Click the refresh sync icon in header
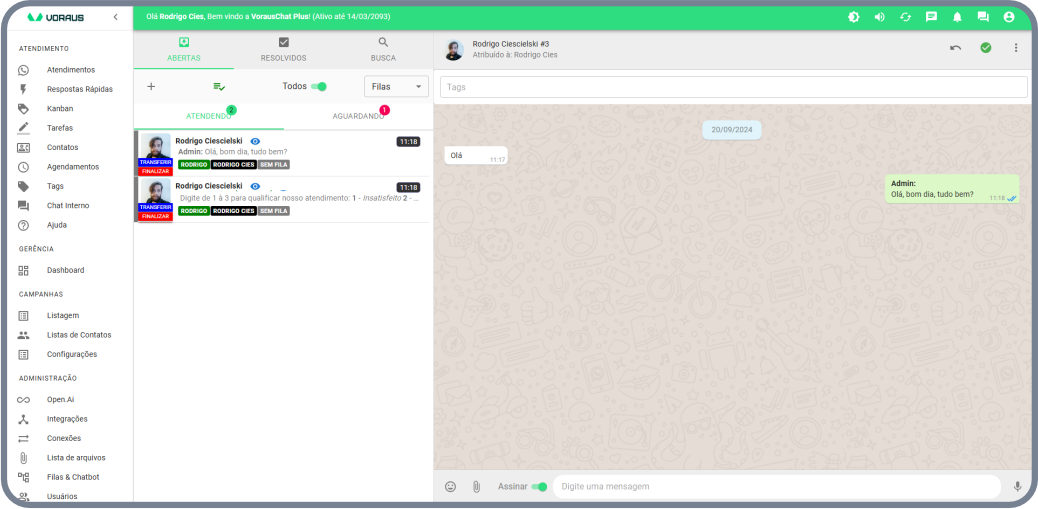Screen dimensions: 1038x509 click(x=905, y=17)
